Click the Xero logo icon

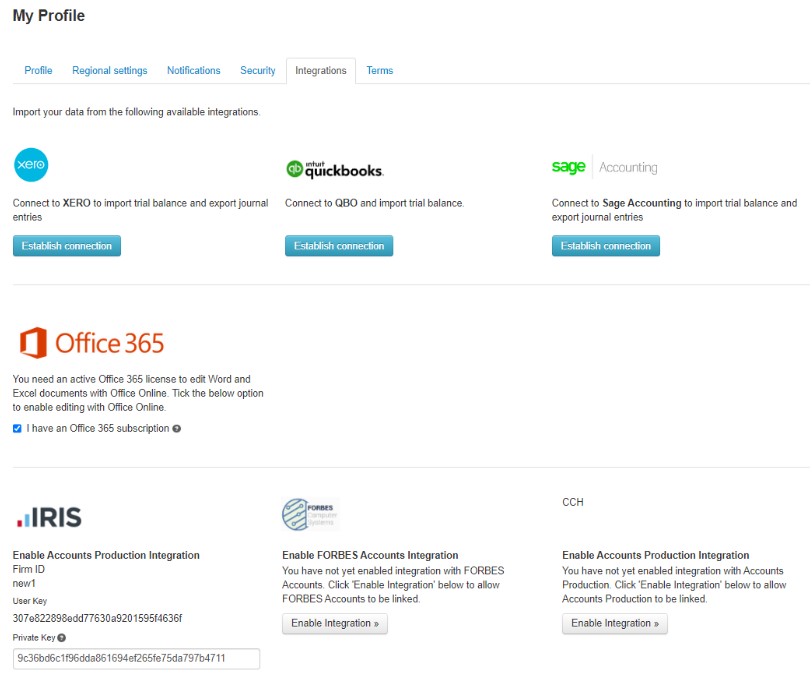coord(31,165)
